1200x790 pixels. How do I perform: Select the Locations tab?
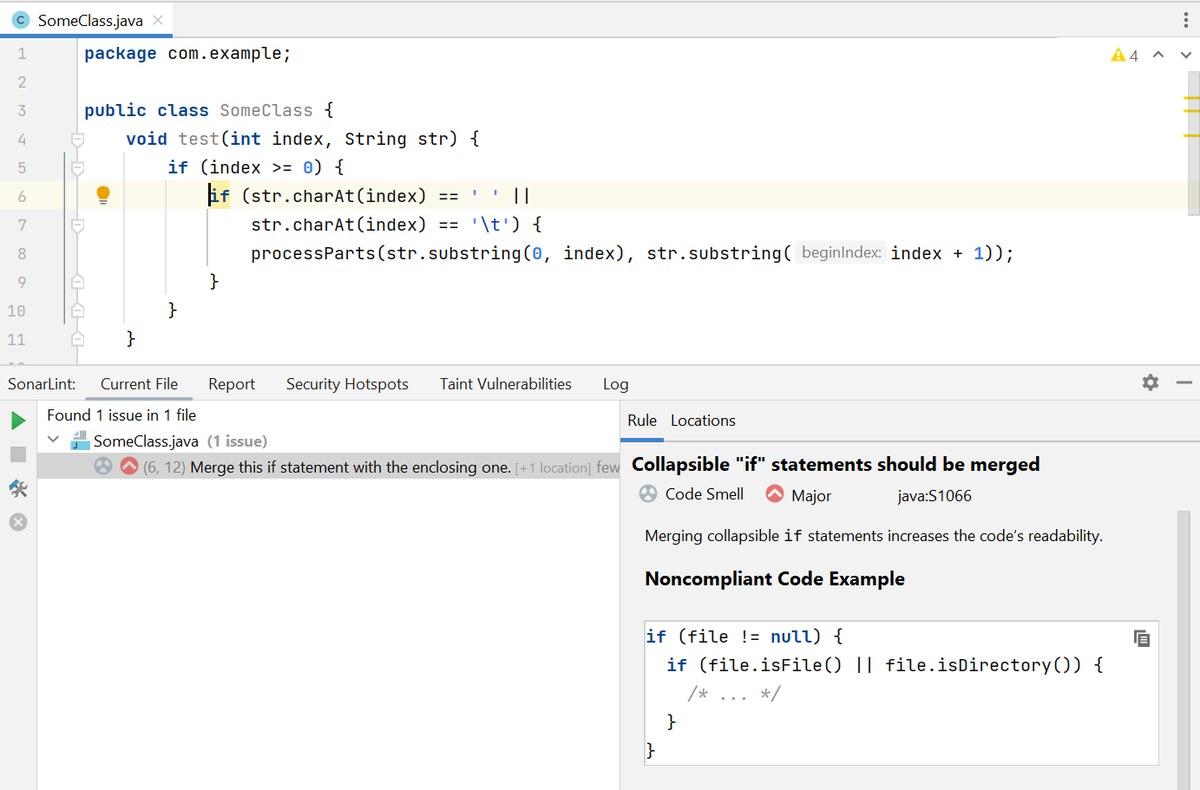point(703,421)
